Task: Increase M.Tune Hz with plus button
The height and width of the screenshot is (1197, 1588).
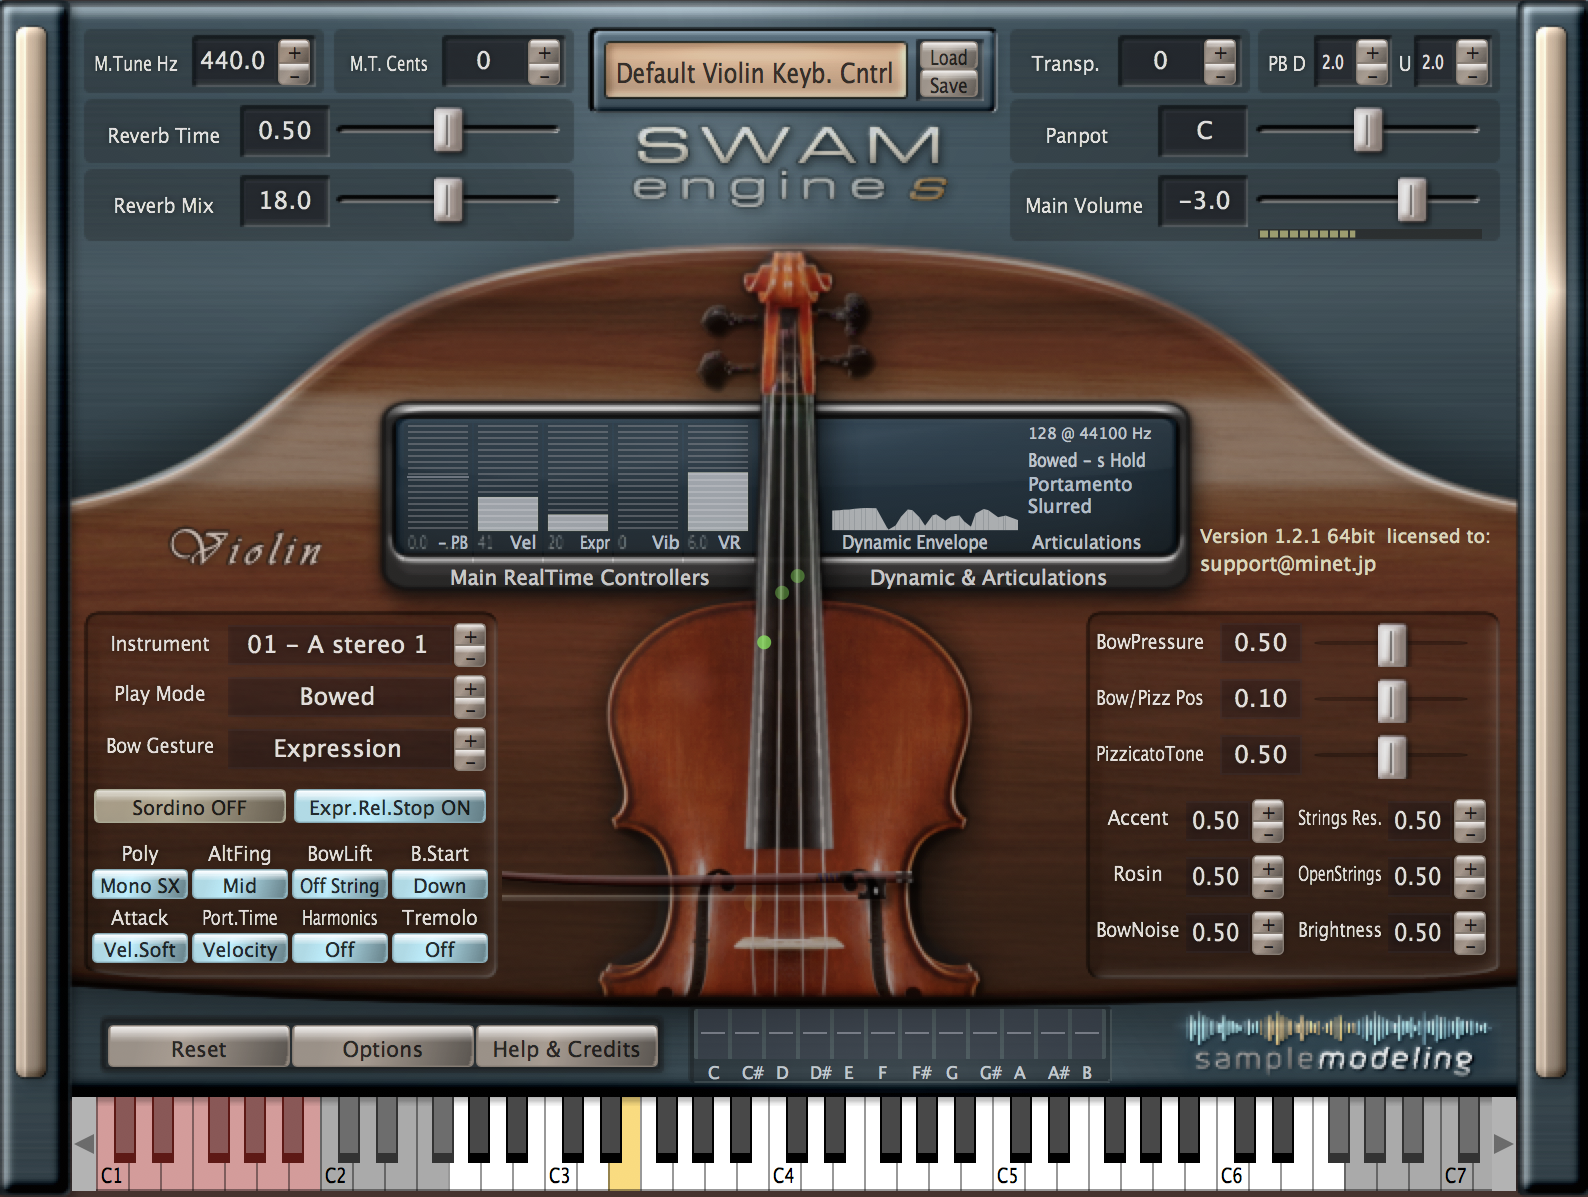Action: click(294, 52)
